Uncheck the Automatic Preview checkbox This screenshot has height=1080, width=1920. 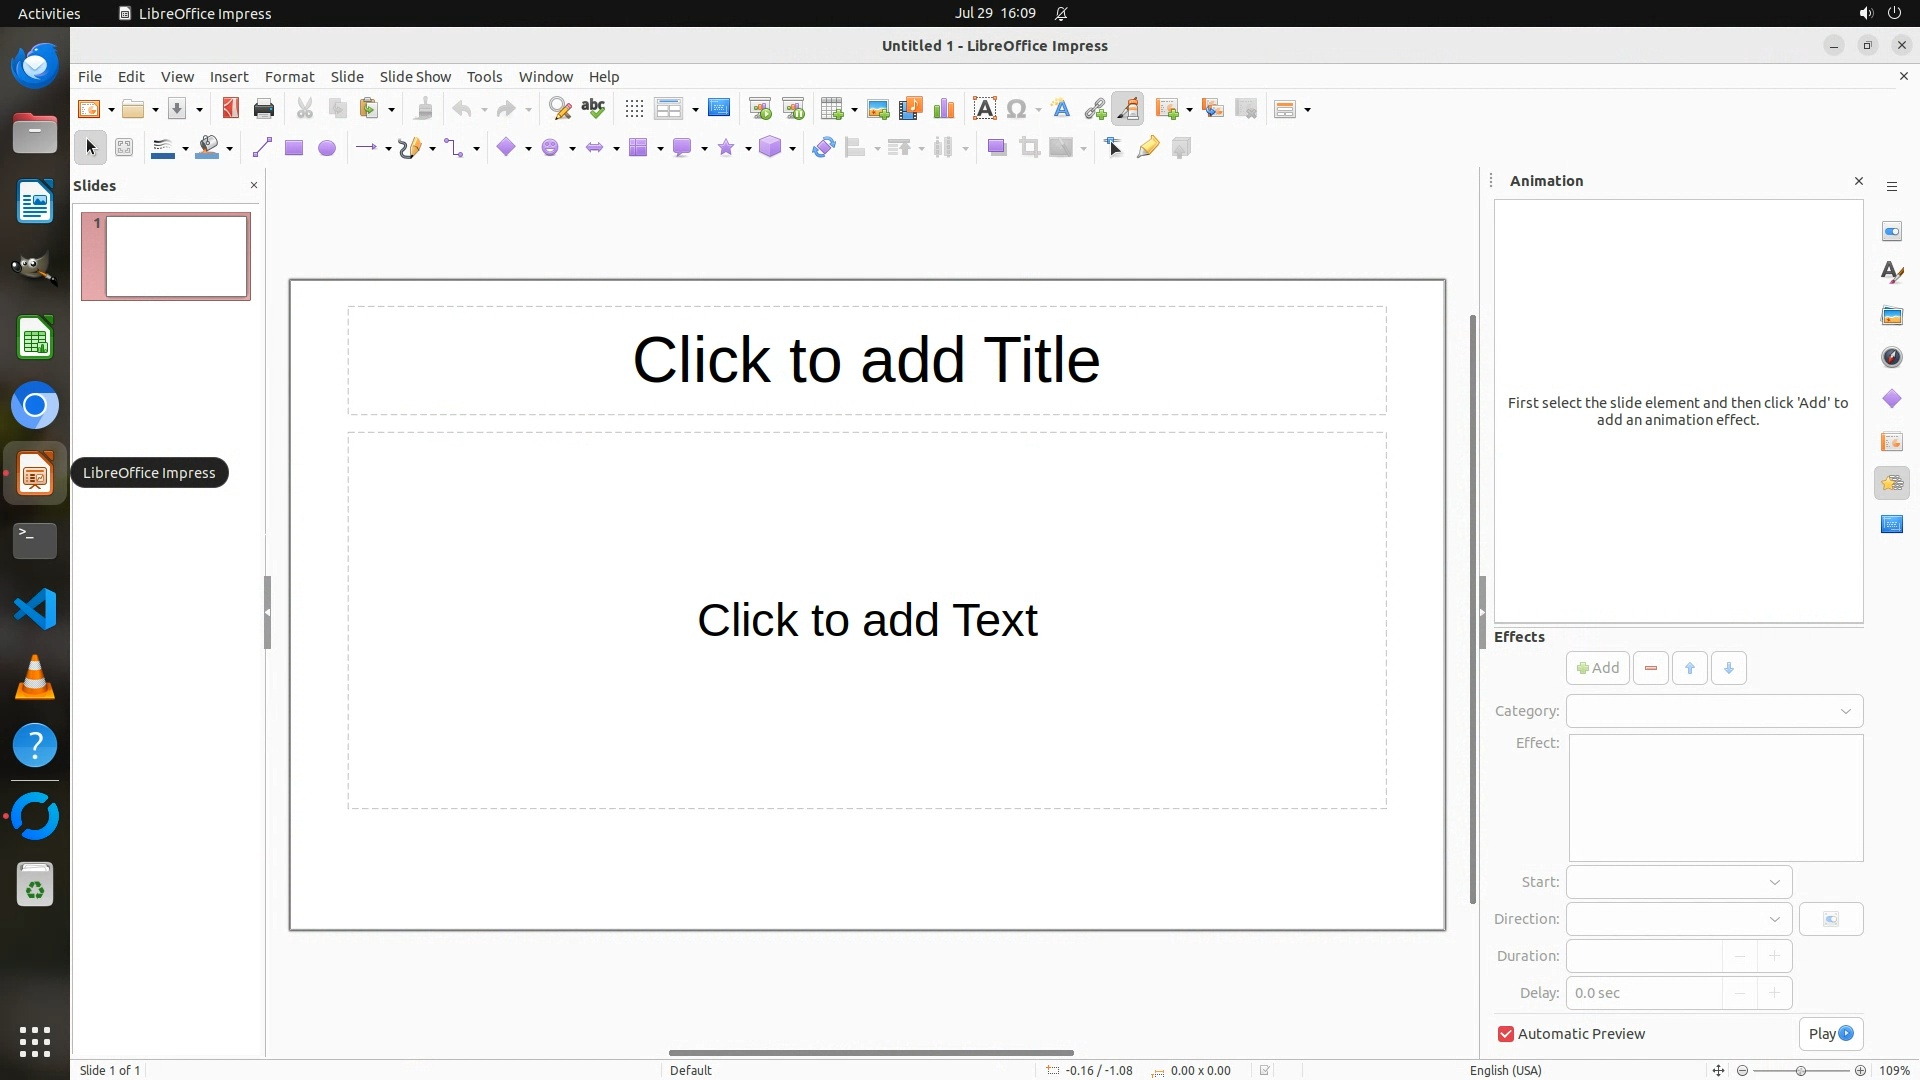tap(1506, 1034)
